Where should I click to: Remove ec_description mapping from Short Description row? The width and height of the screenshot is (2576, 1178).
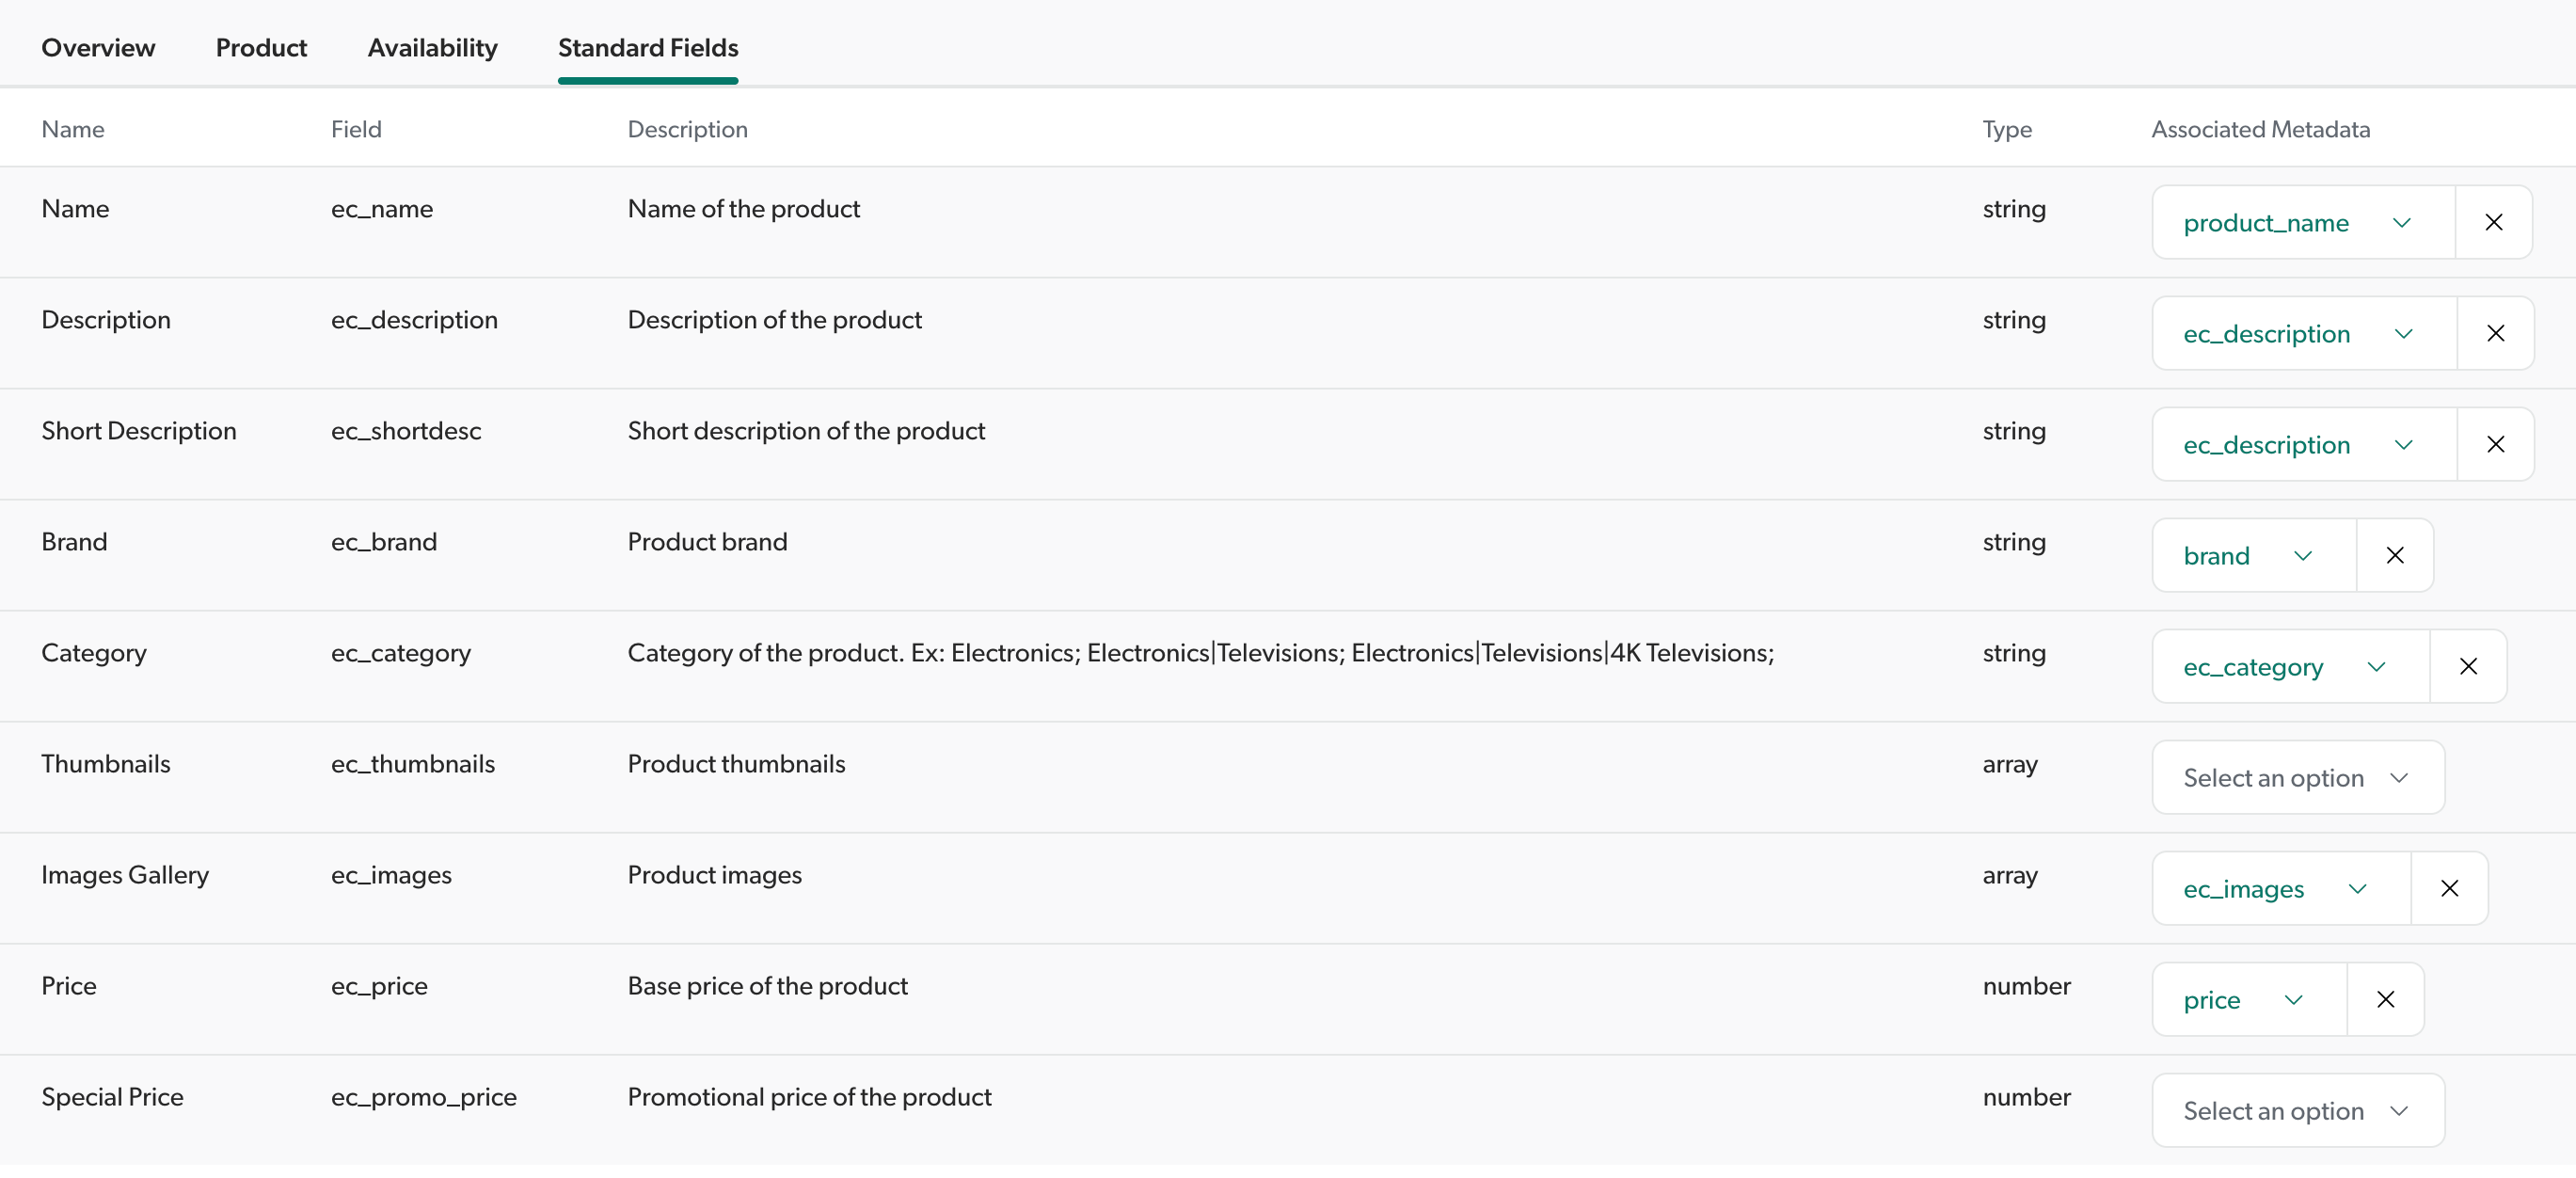point(2495,443)
